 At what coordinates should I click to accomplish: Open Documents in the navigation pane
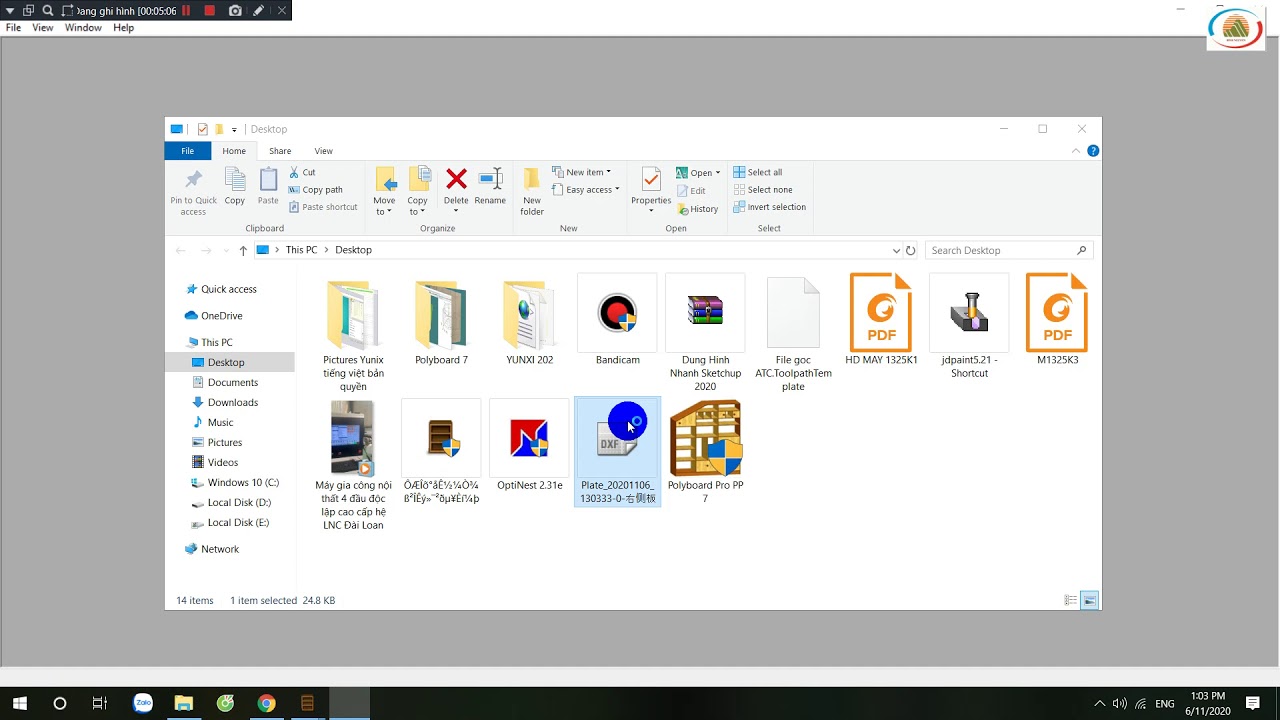point(232,382)
